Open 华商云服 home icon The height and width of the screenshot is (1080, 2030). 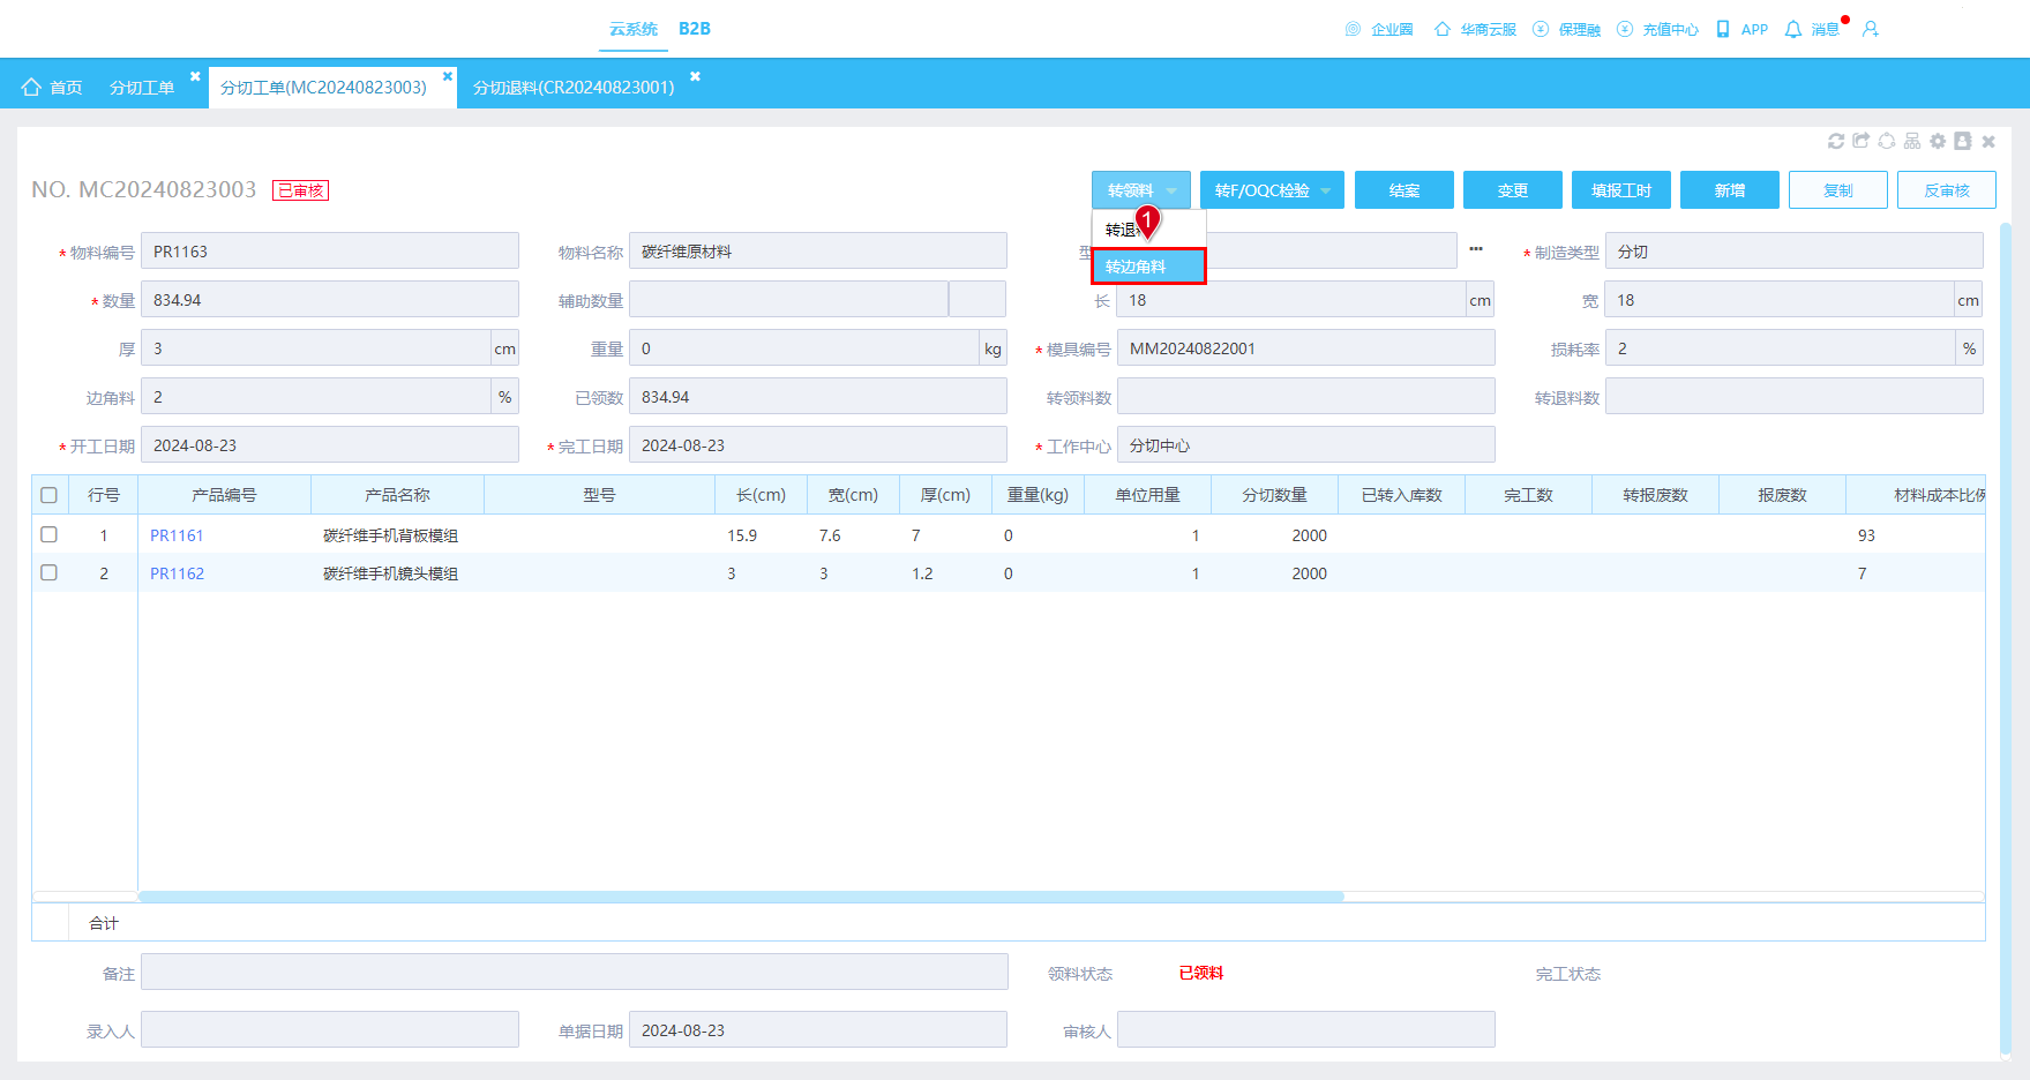(1442, 29)
